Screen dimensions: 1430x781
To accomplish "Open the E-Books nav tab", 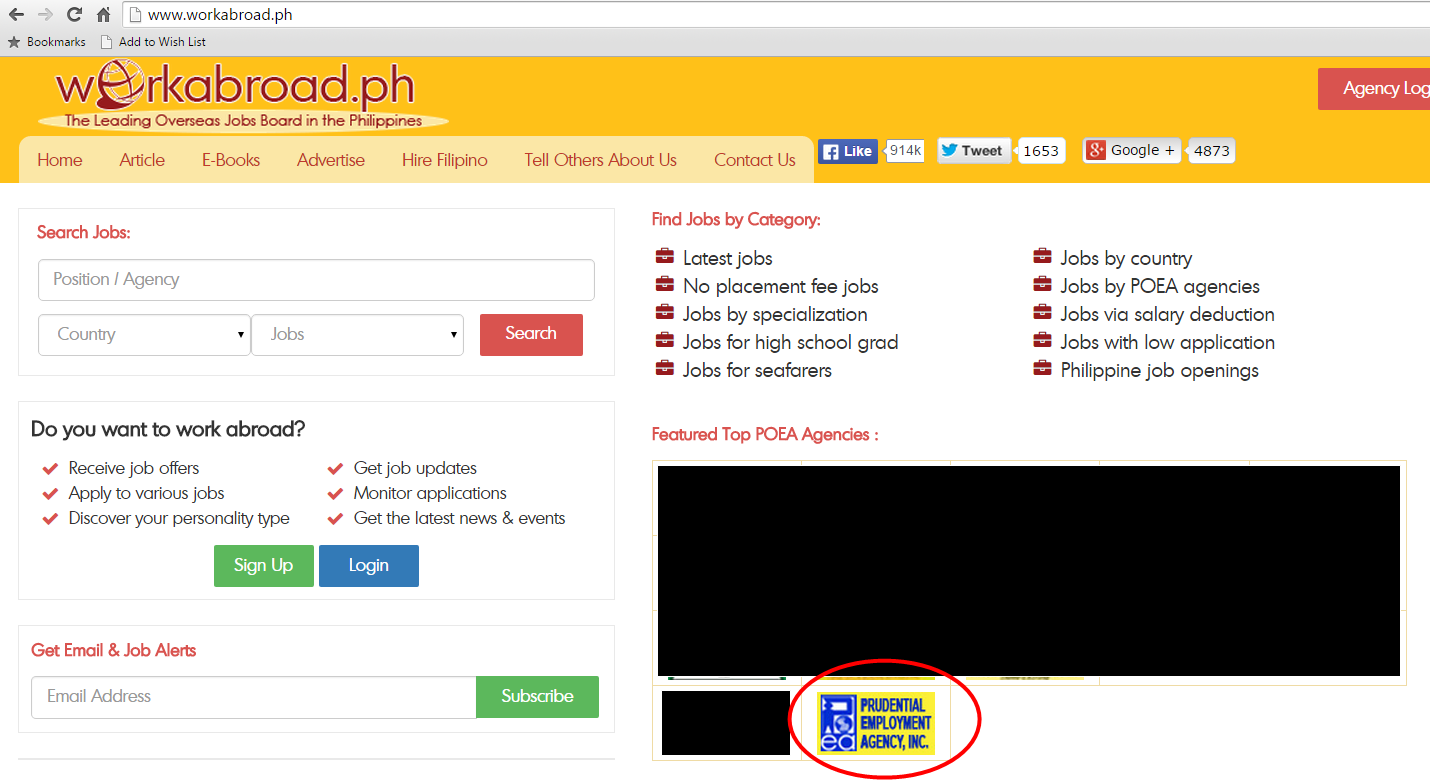I will point(231,160).
